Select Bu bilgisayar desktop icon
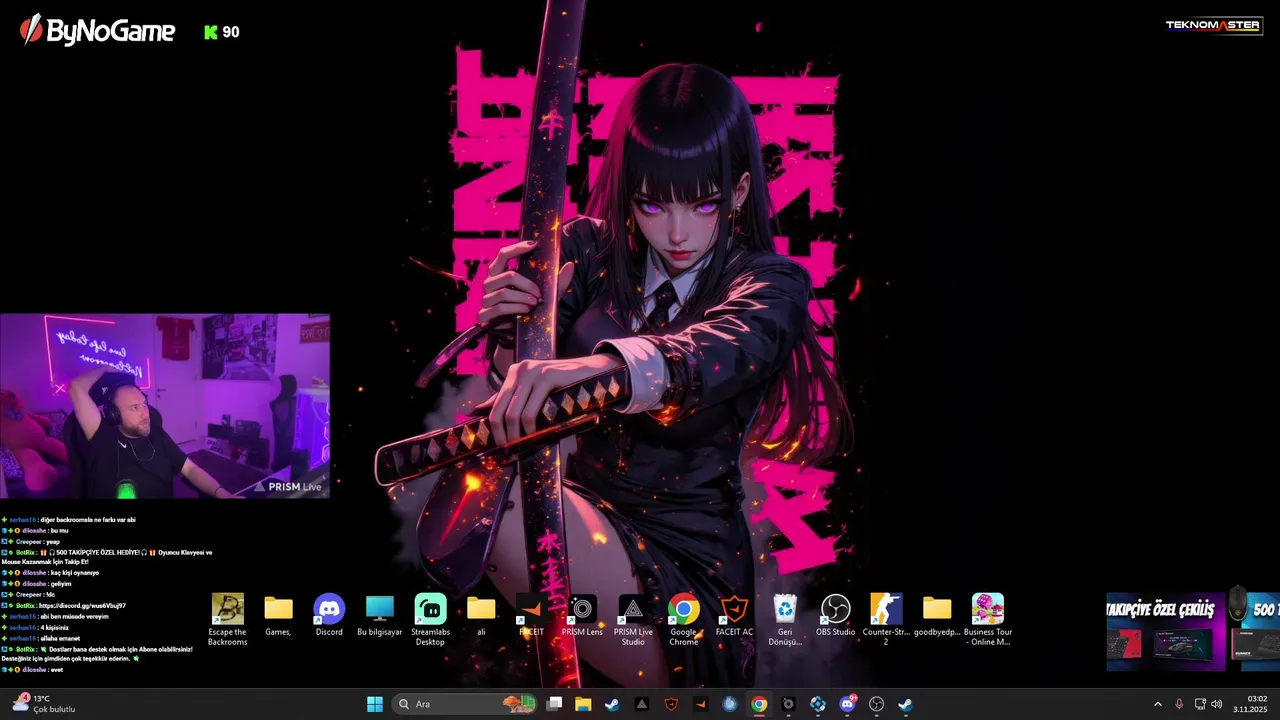The width and height of the screenshot is (1280, 720). click(x=380, y=615)
